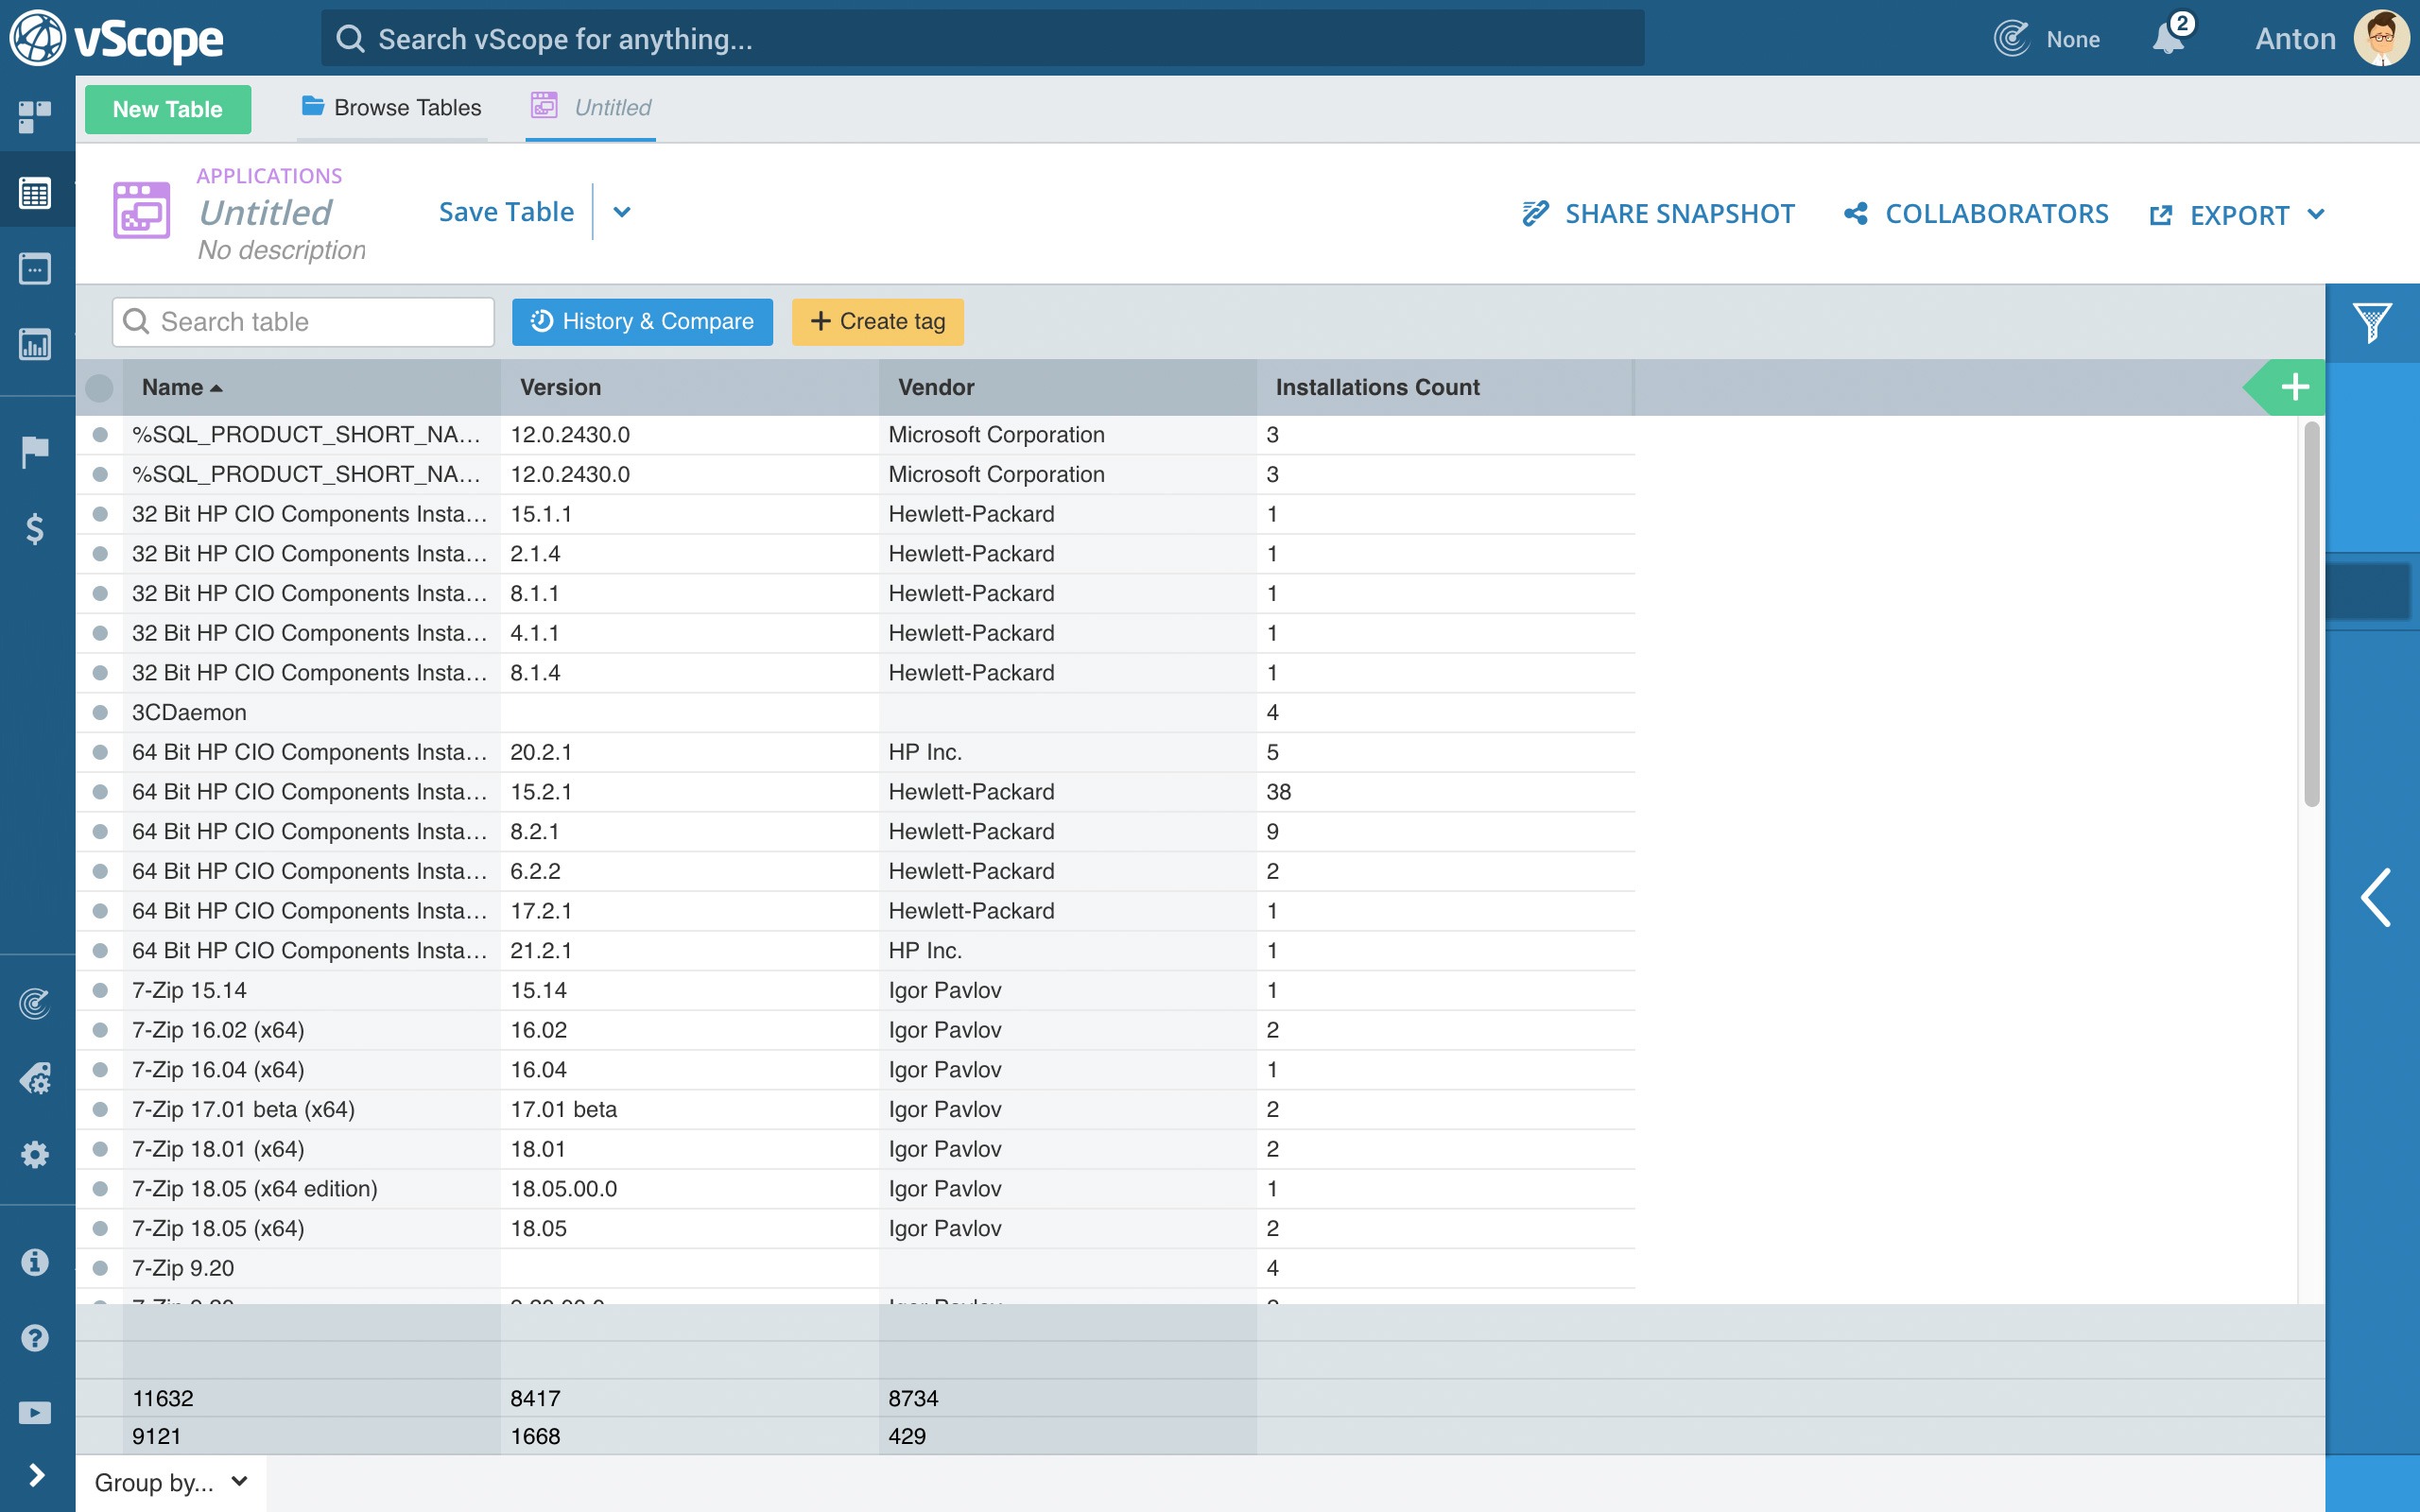Select the 7-Zip 9.20 row toggle

pos(100,1268)
